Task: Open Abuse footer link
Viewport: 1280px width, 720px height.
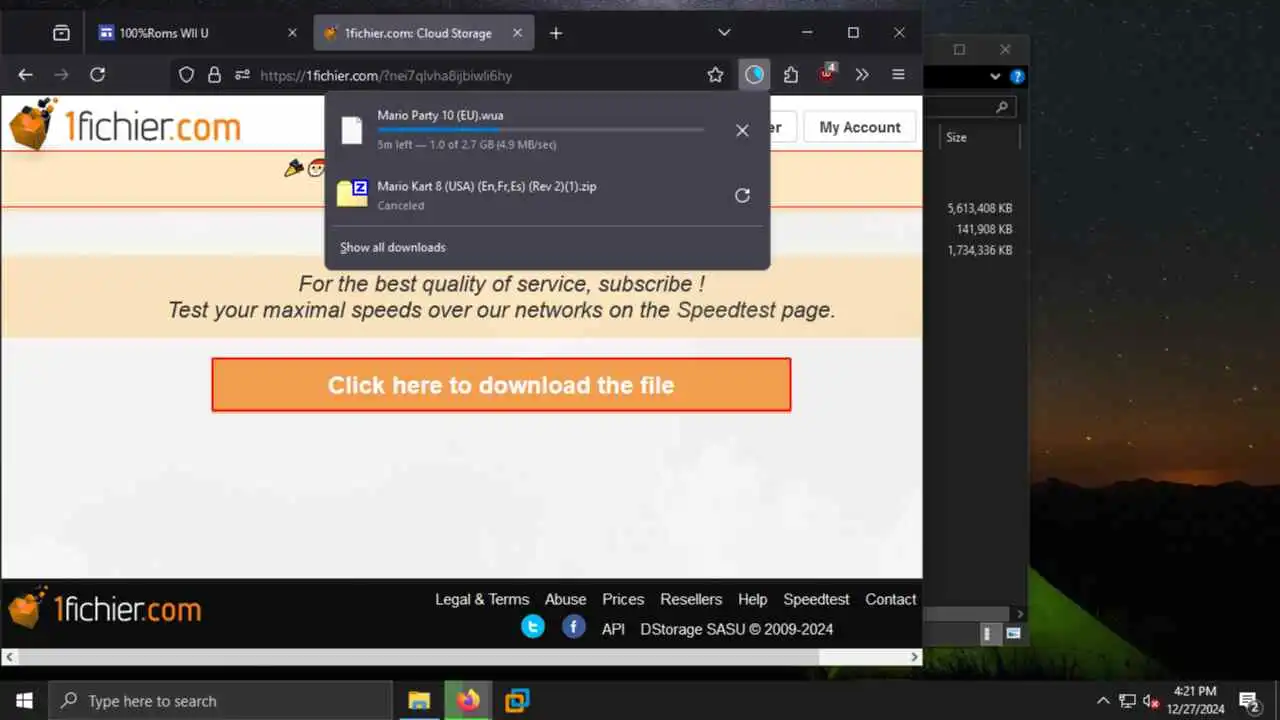Action: 565,599
